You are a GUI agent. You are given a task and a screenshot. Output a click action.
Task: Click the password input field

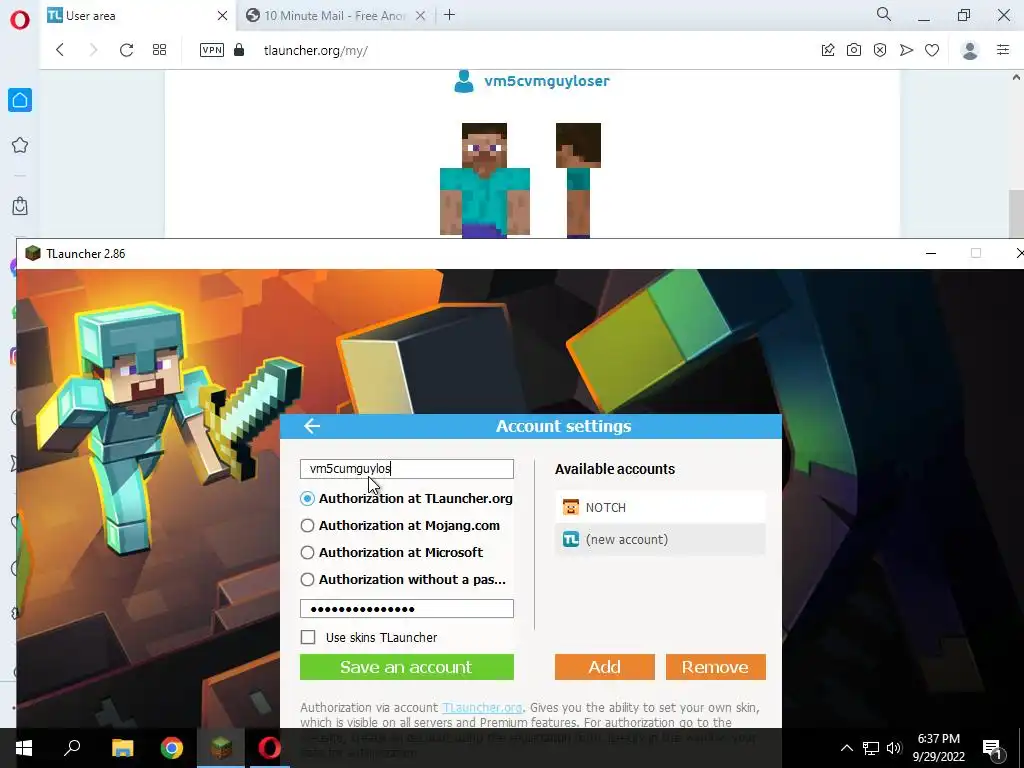click(406, 609)
